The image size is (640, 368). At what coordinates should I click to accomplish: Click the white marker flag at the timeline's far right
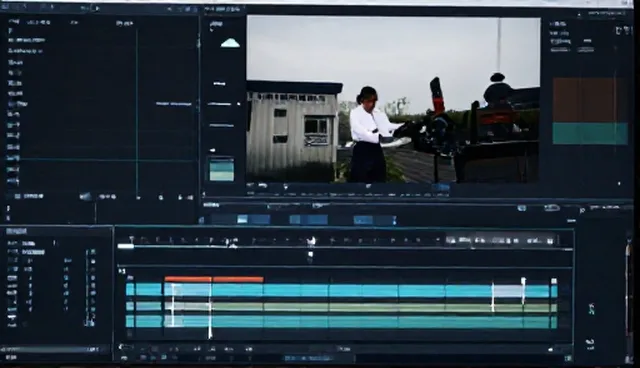pyautogui.click(x=554, y=281)
